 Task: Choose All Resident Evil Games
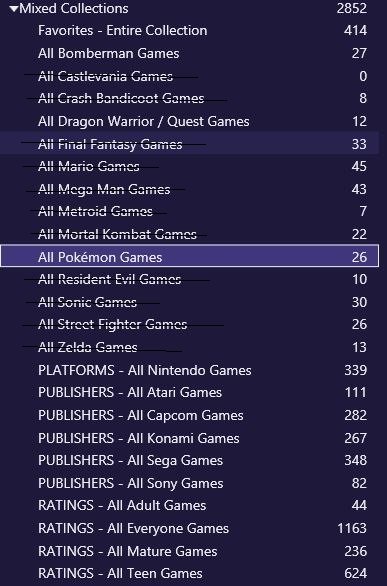189,280
